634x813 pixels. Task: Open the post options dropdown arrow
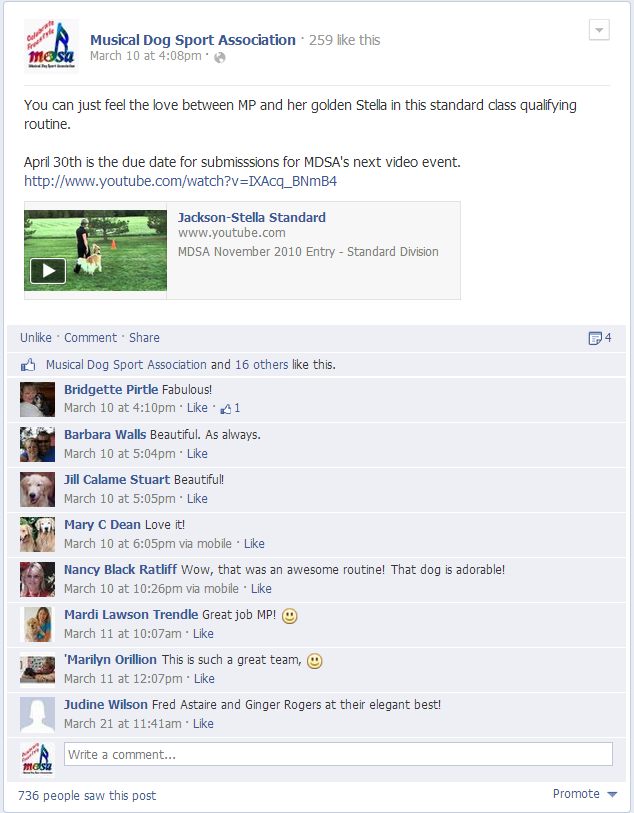click(x=599, y=30)
